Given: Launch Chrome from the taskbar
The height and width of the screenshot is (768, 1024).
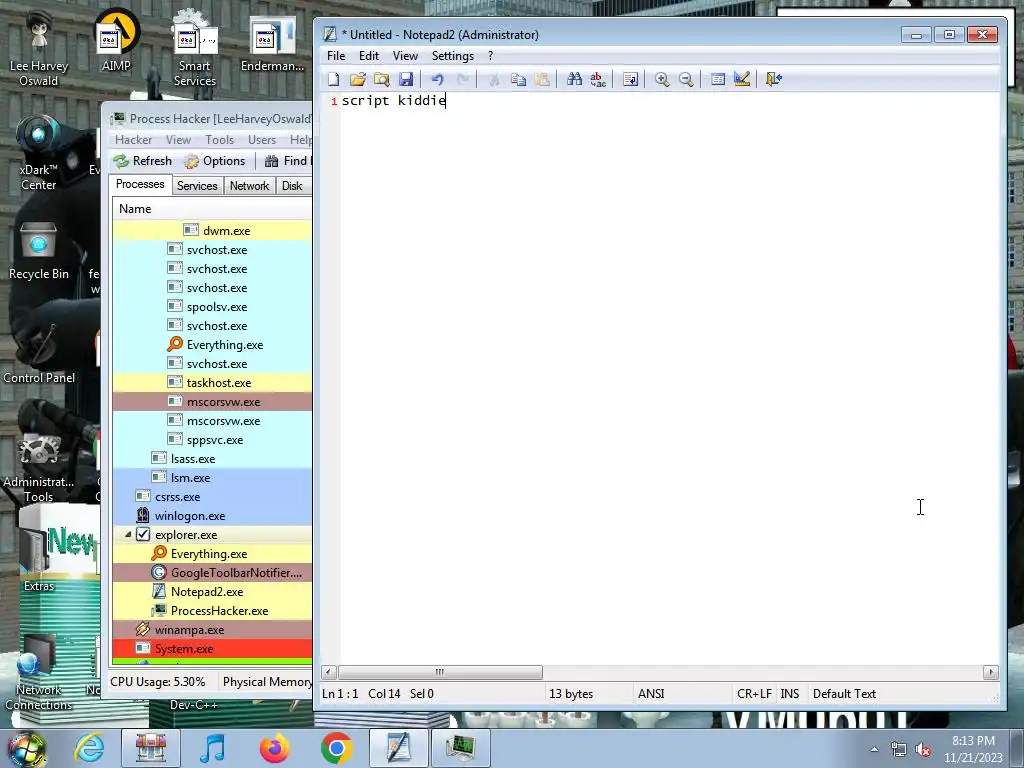Looking at the screenshot, I should coord(336,748).
